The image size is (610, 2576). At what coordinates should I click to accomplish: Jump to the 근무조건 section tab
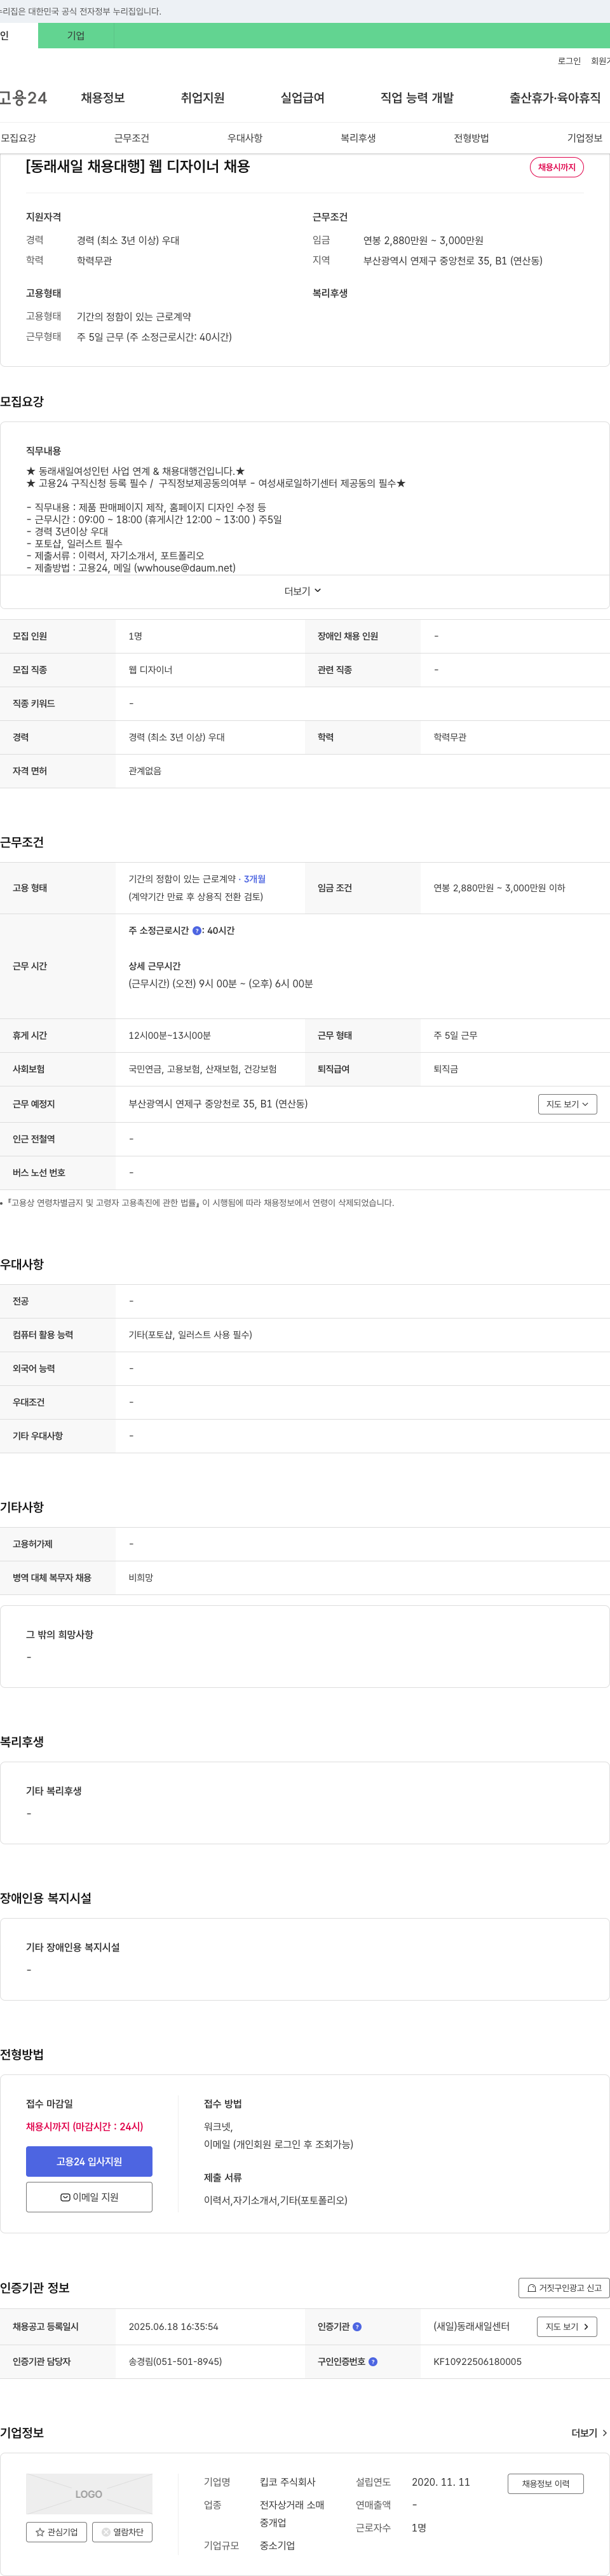[x=131, y=138]
